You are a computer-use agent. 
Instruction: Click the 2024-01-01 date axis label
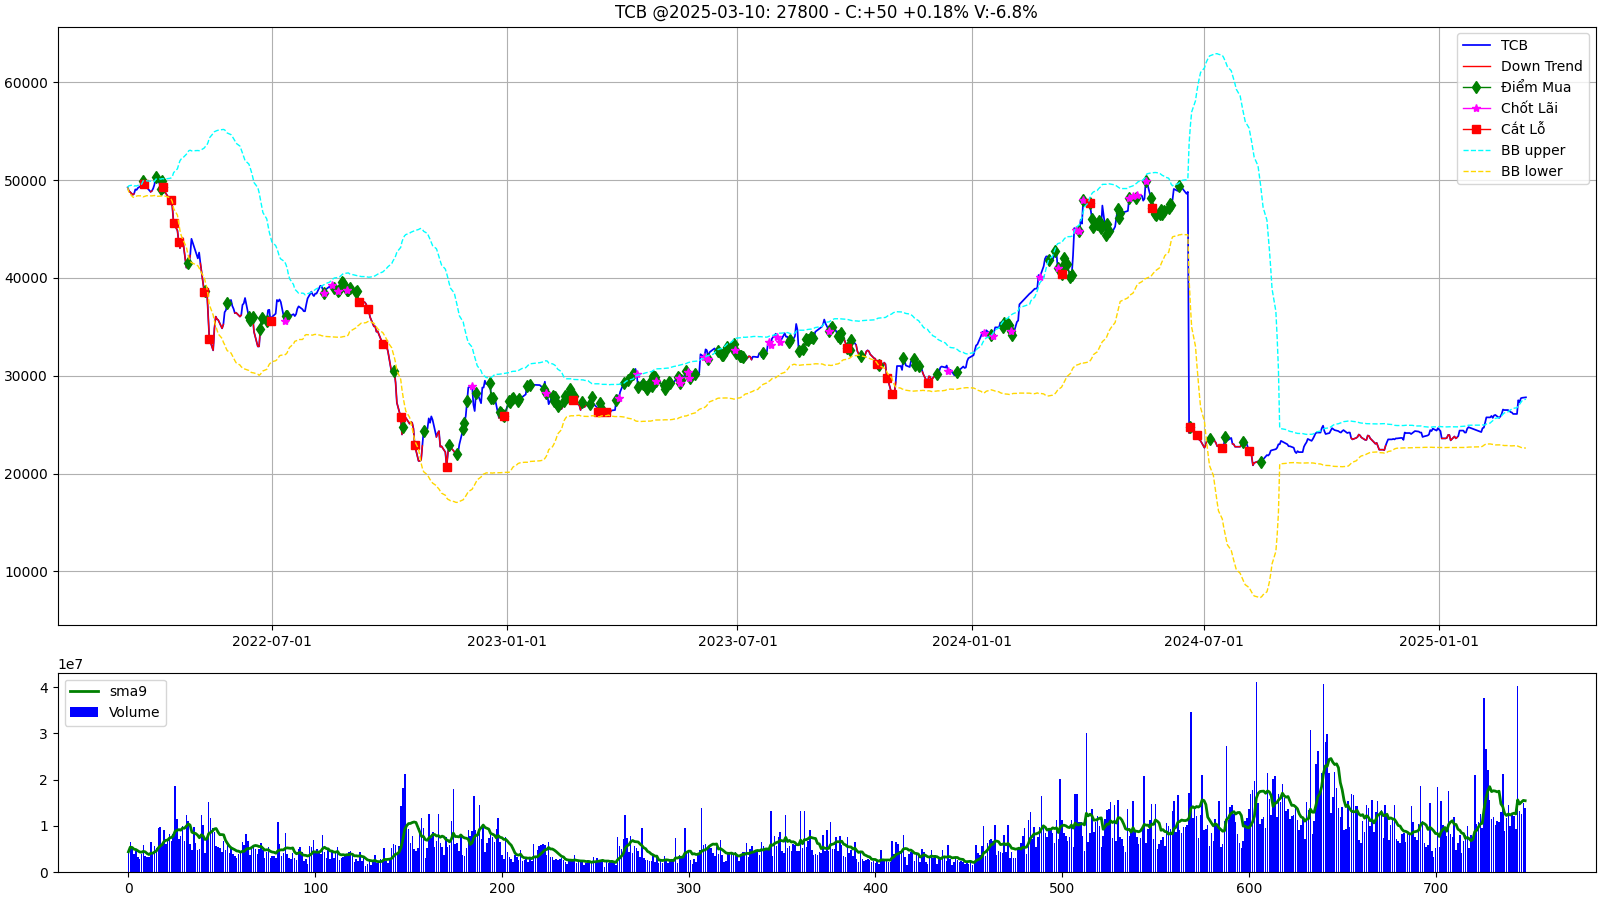pos(972,641)
